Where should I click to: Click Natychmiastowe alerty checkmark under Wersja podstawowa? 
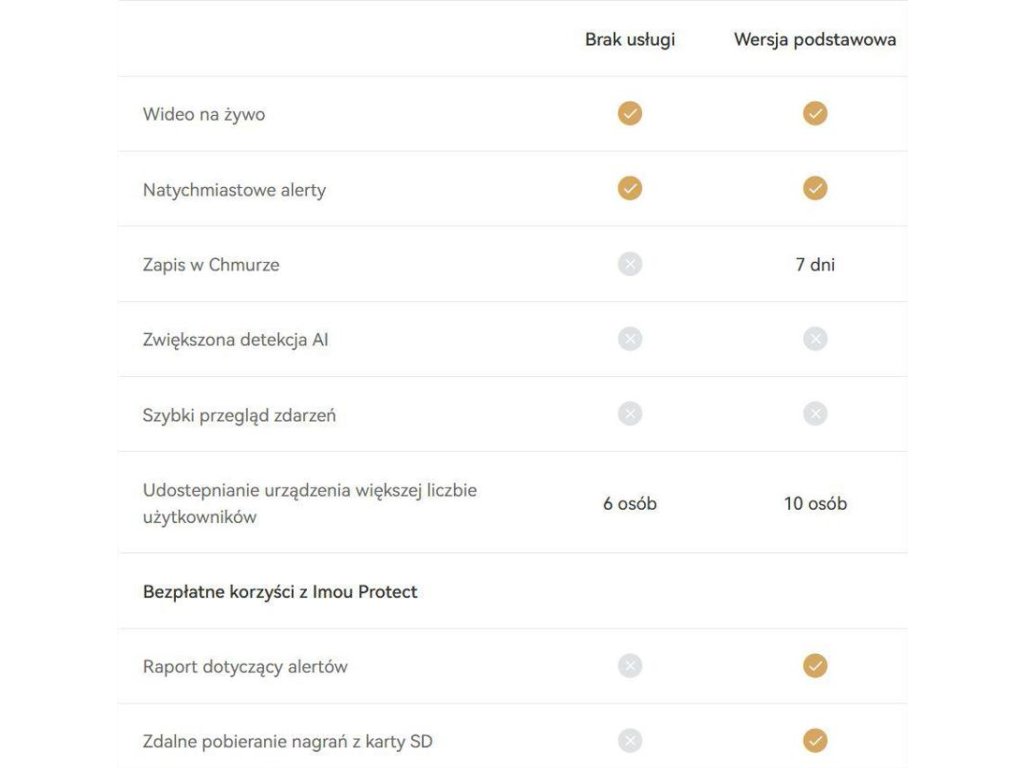815,189
